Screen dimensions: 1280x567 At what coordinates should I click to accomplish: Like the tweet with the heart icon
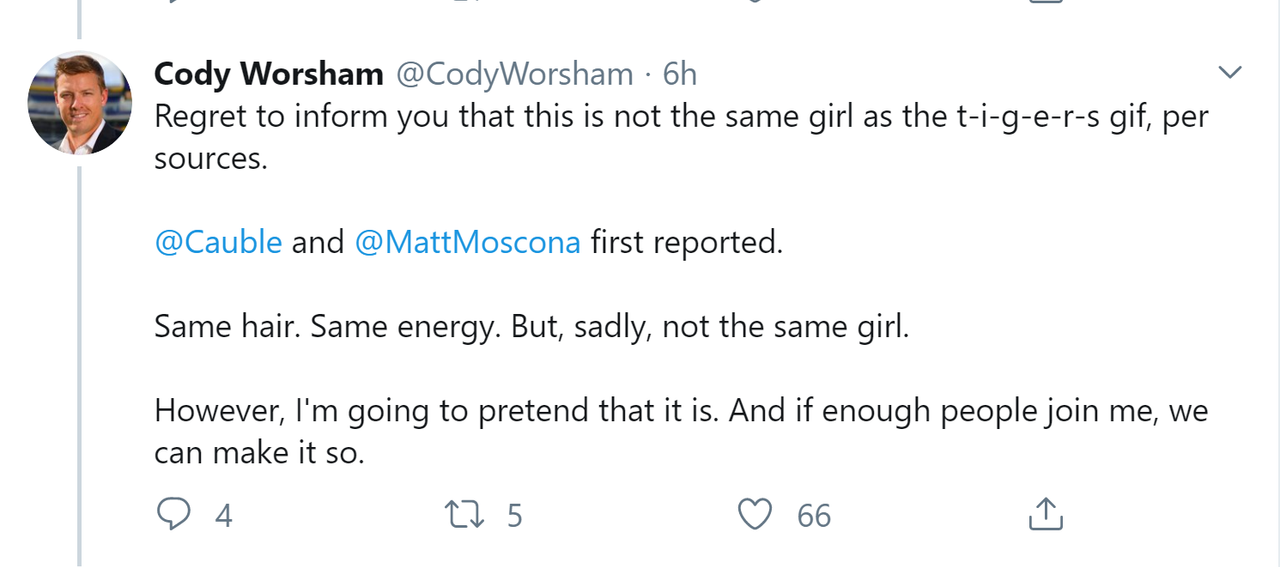(x=755, y=514)
